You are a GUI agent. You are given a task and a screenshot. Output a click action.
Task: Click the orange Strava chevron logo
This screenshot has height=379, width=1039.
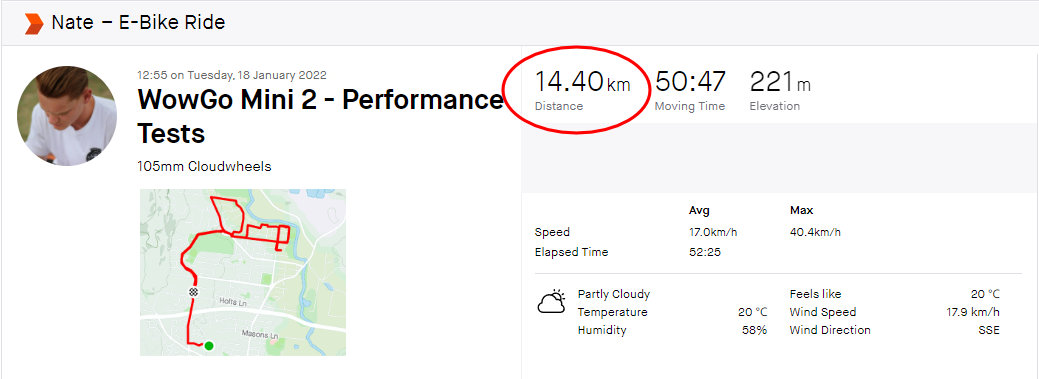(33, 24)
